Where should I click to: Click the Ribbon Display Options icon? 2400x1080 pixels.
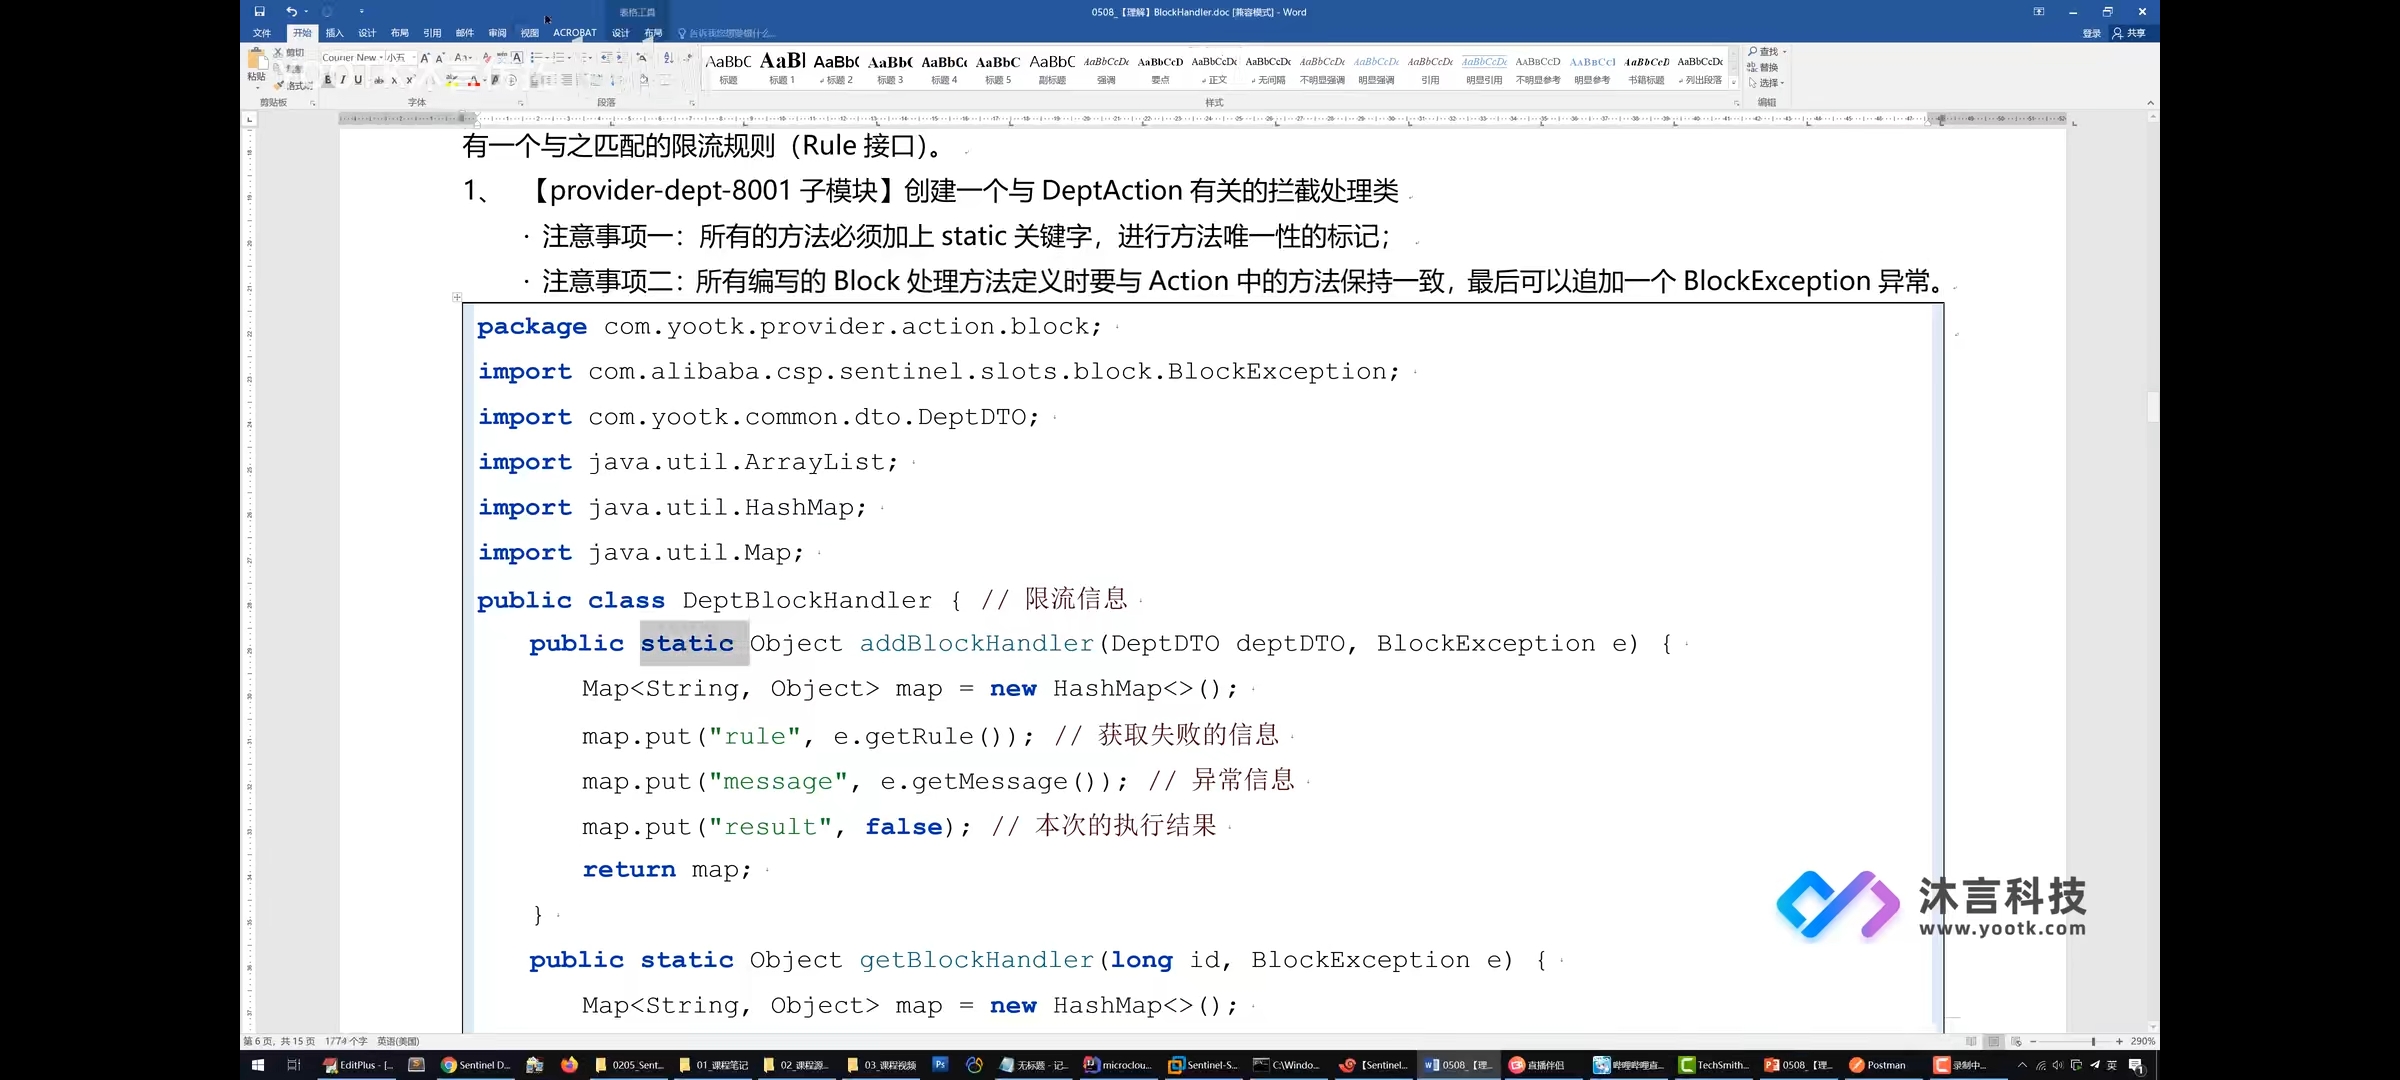(x=2039, y=12)
